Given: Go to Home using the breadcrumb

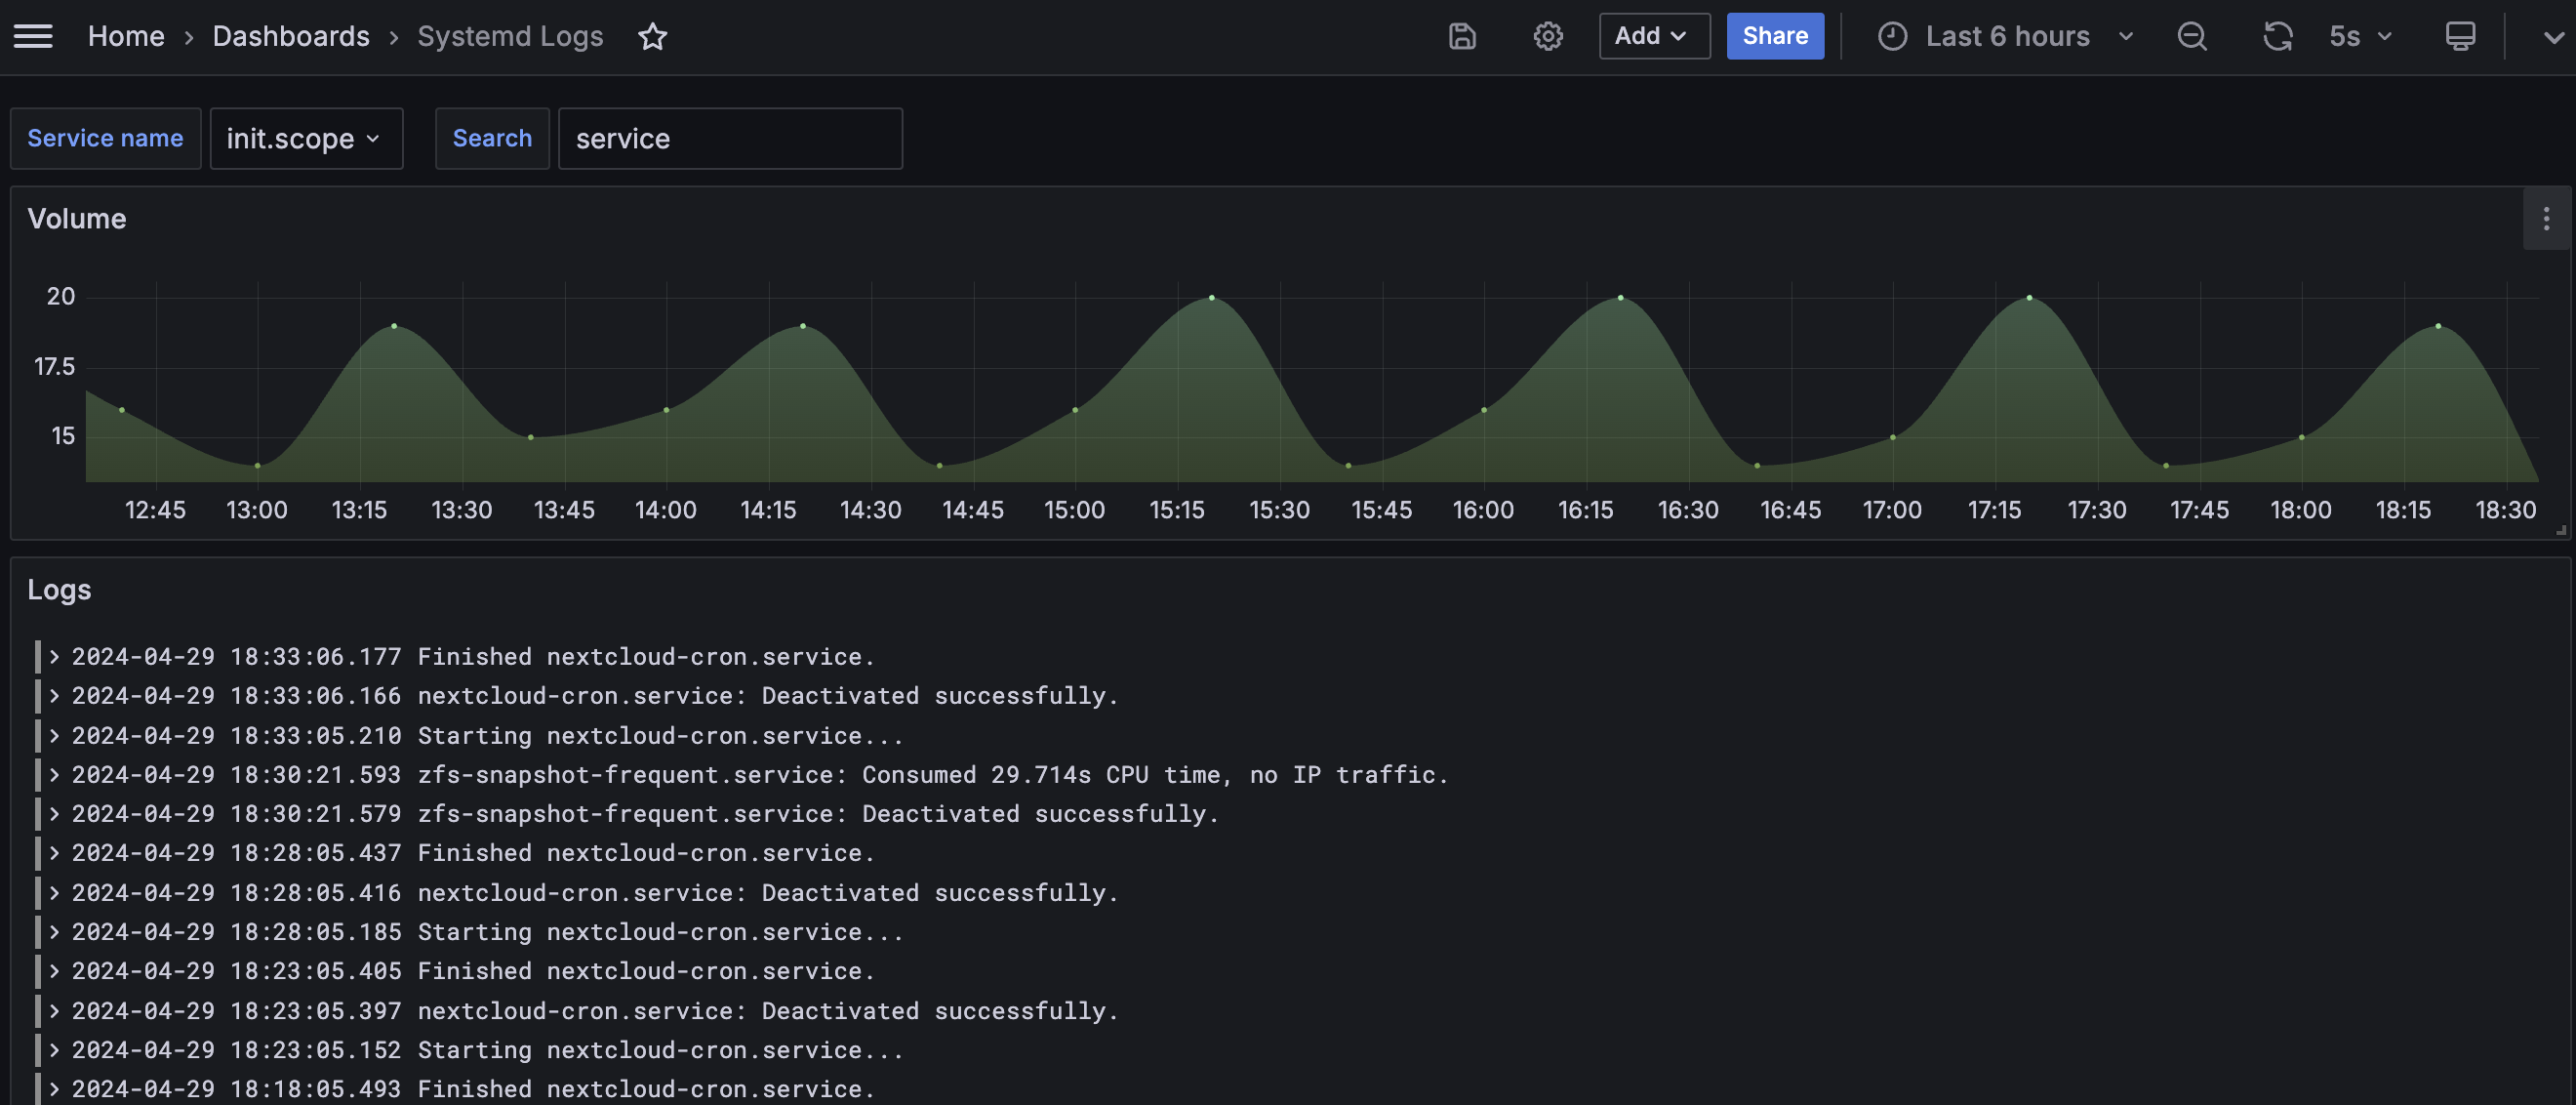Looking at the screenshot, I should coord(126,36).
